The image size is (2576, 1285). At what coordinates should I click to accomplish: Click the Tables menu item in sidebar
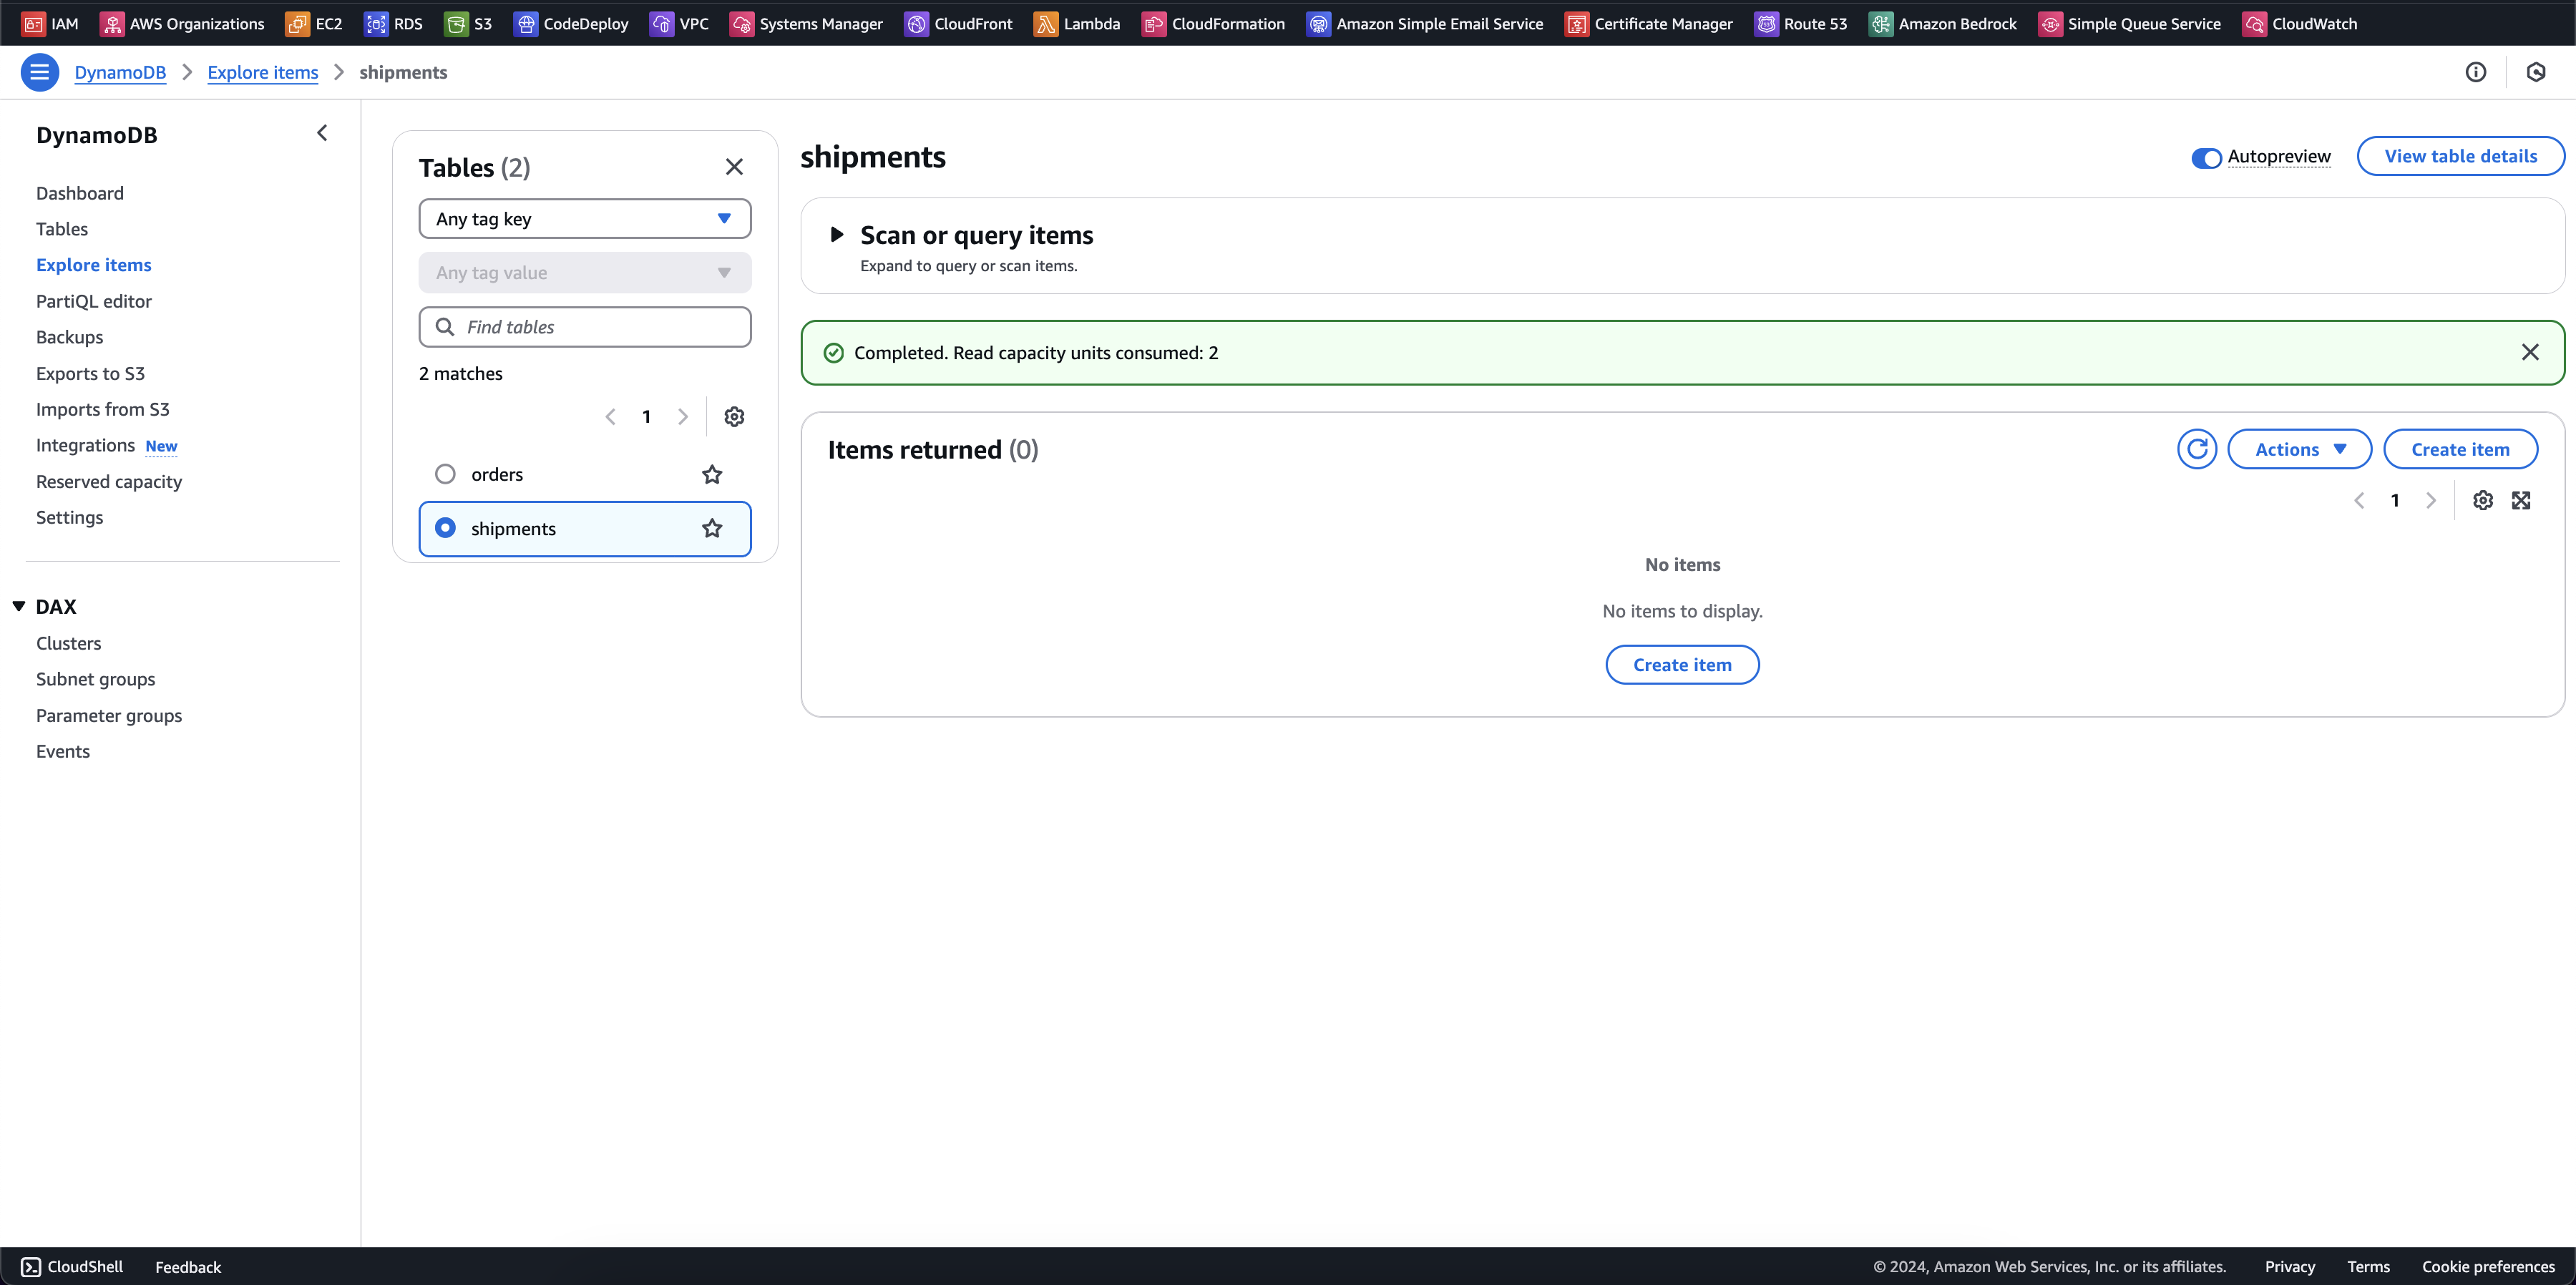point(62,228)
